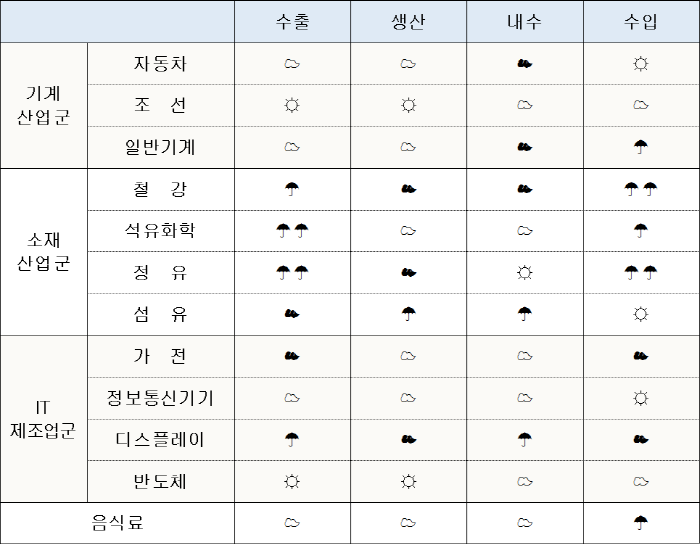Click the 기계 산업군 group cell

coord(44,106)
